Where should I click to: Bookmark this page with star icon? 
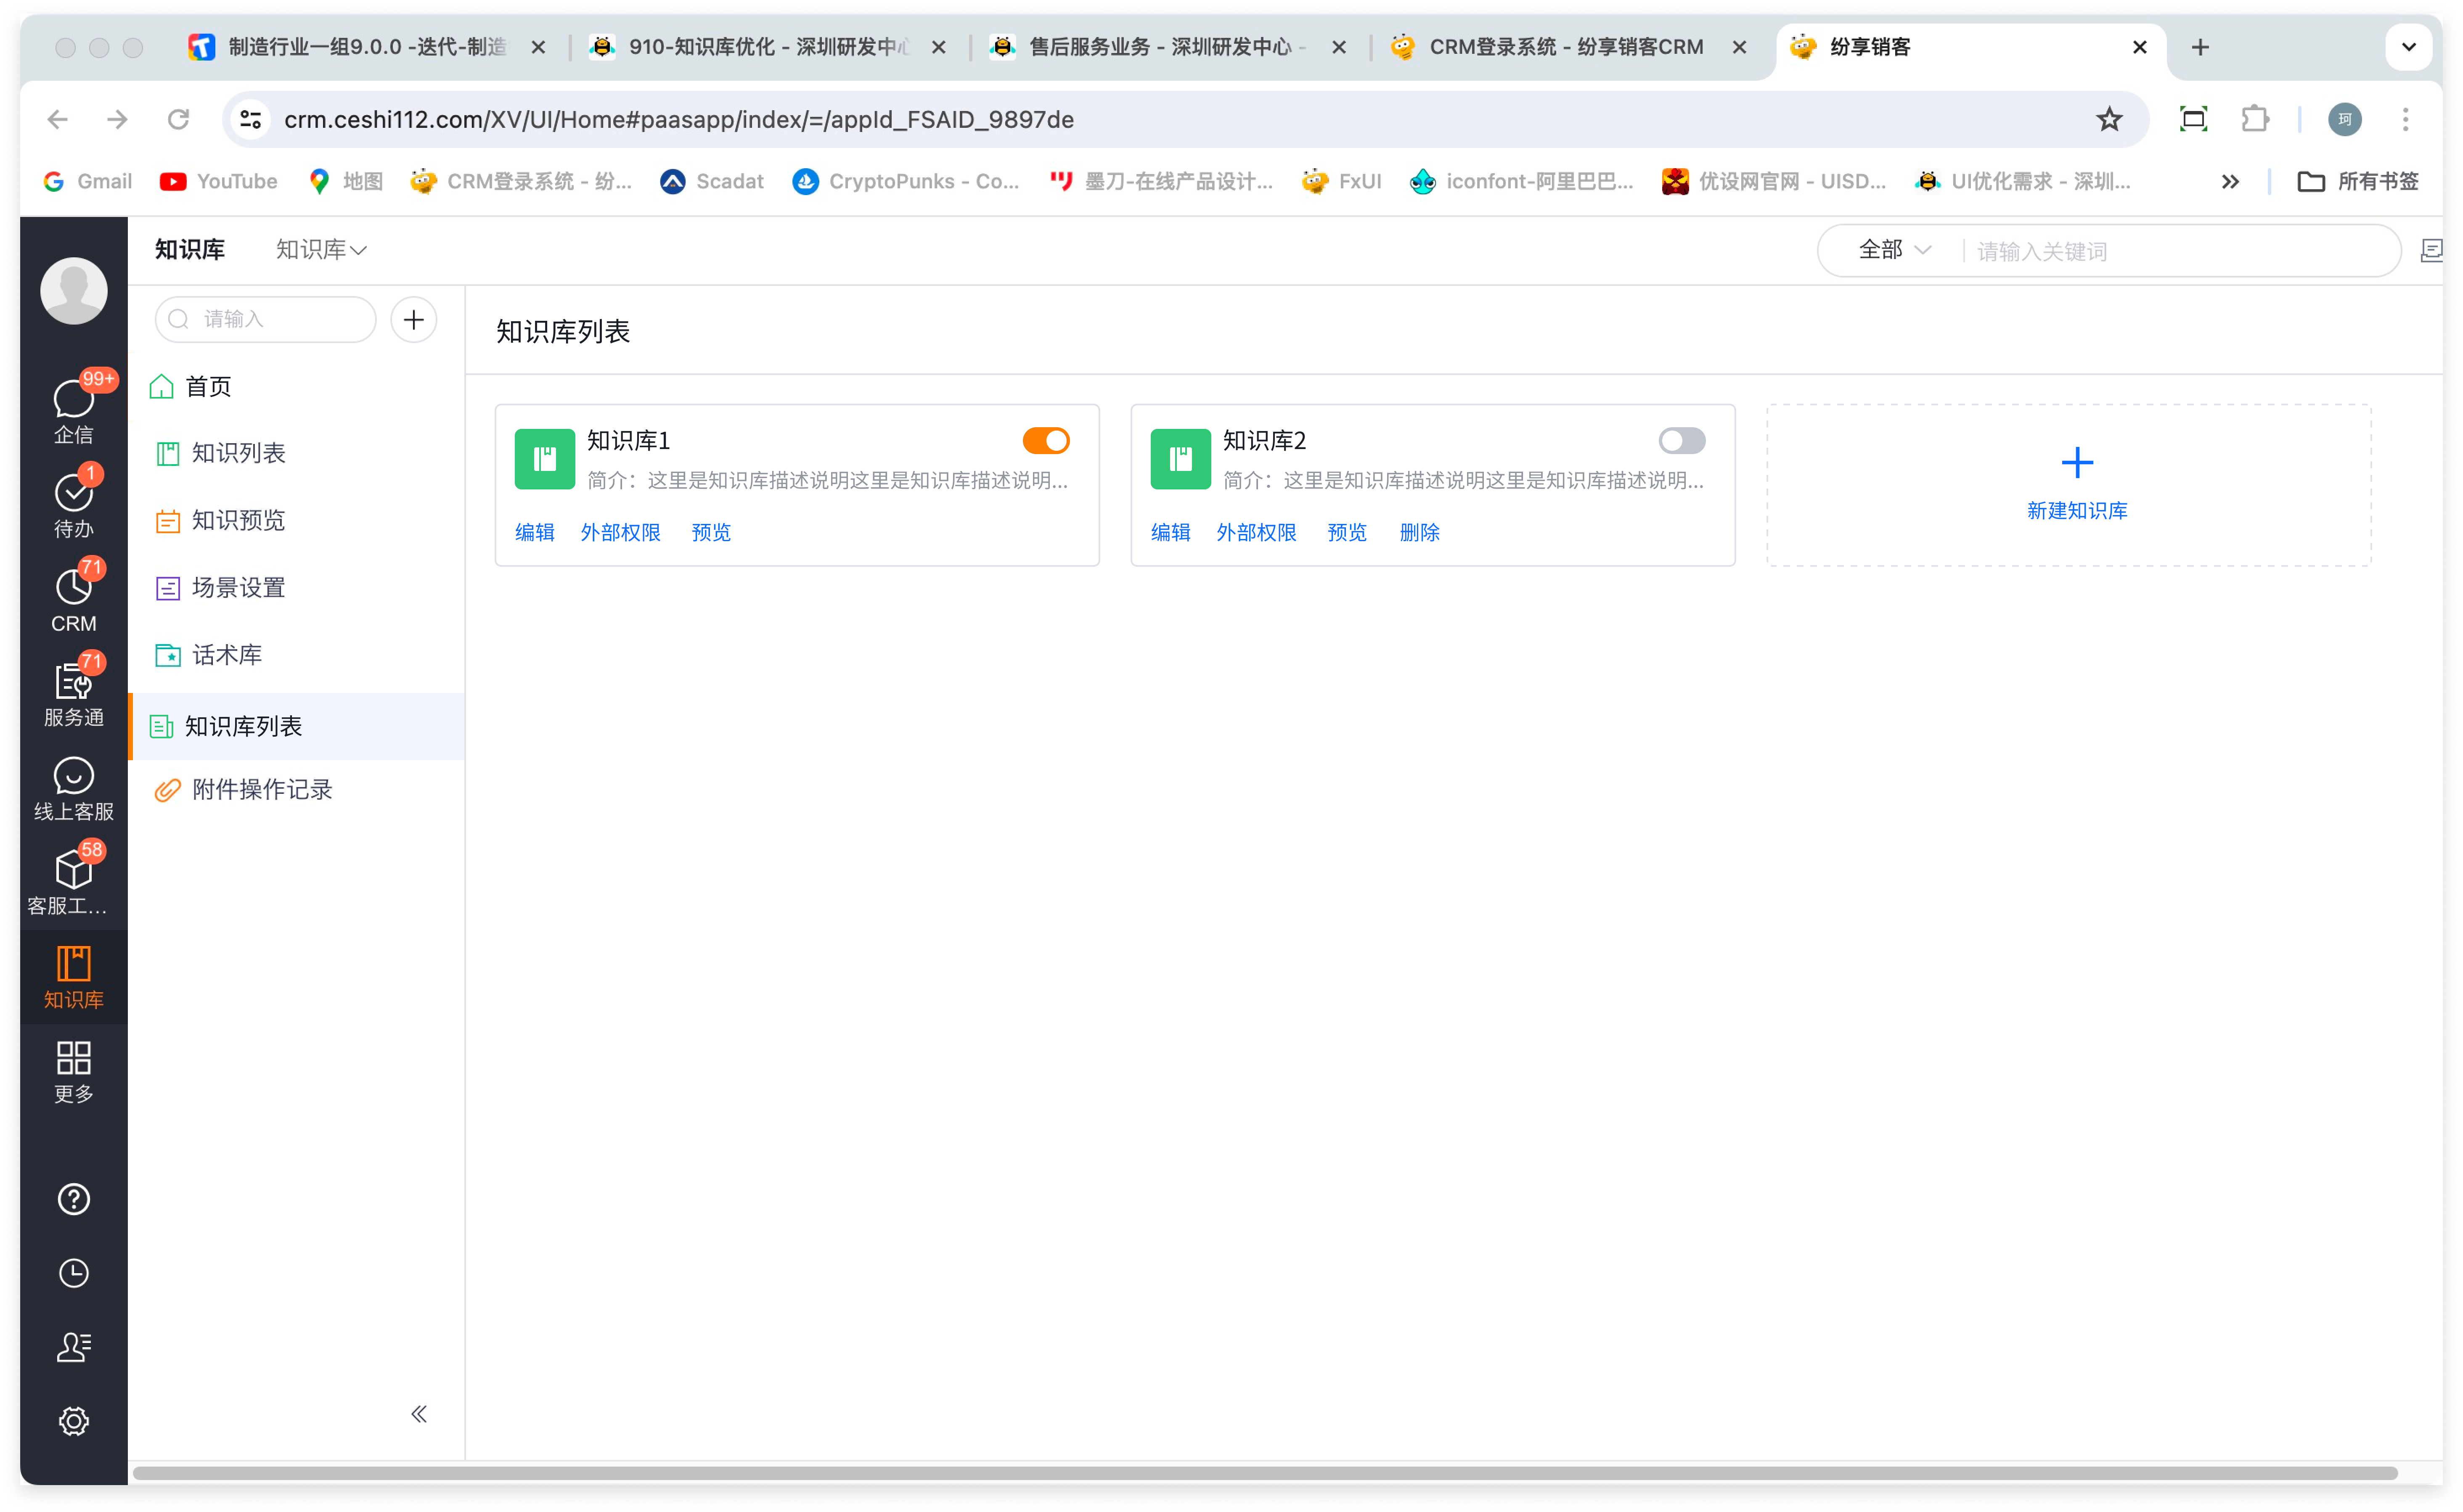point(2109,119)
